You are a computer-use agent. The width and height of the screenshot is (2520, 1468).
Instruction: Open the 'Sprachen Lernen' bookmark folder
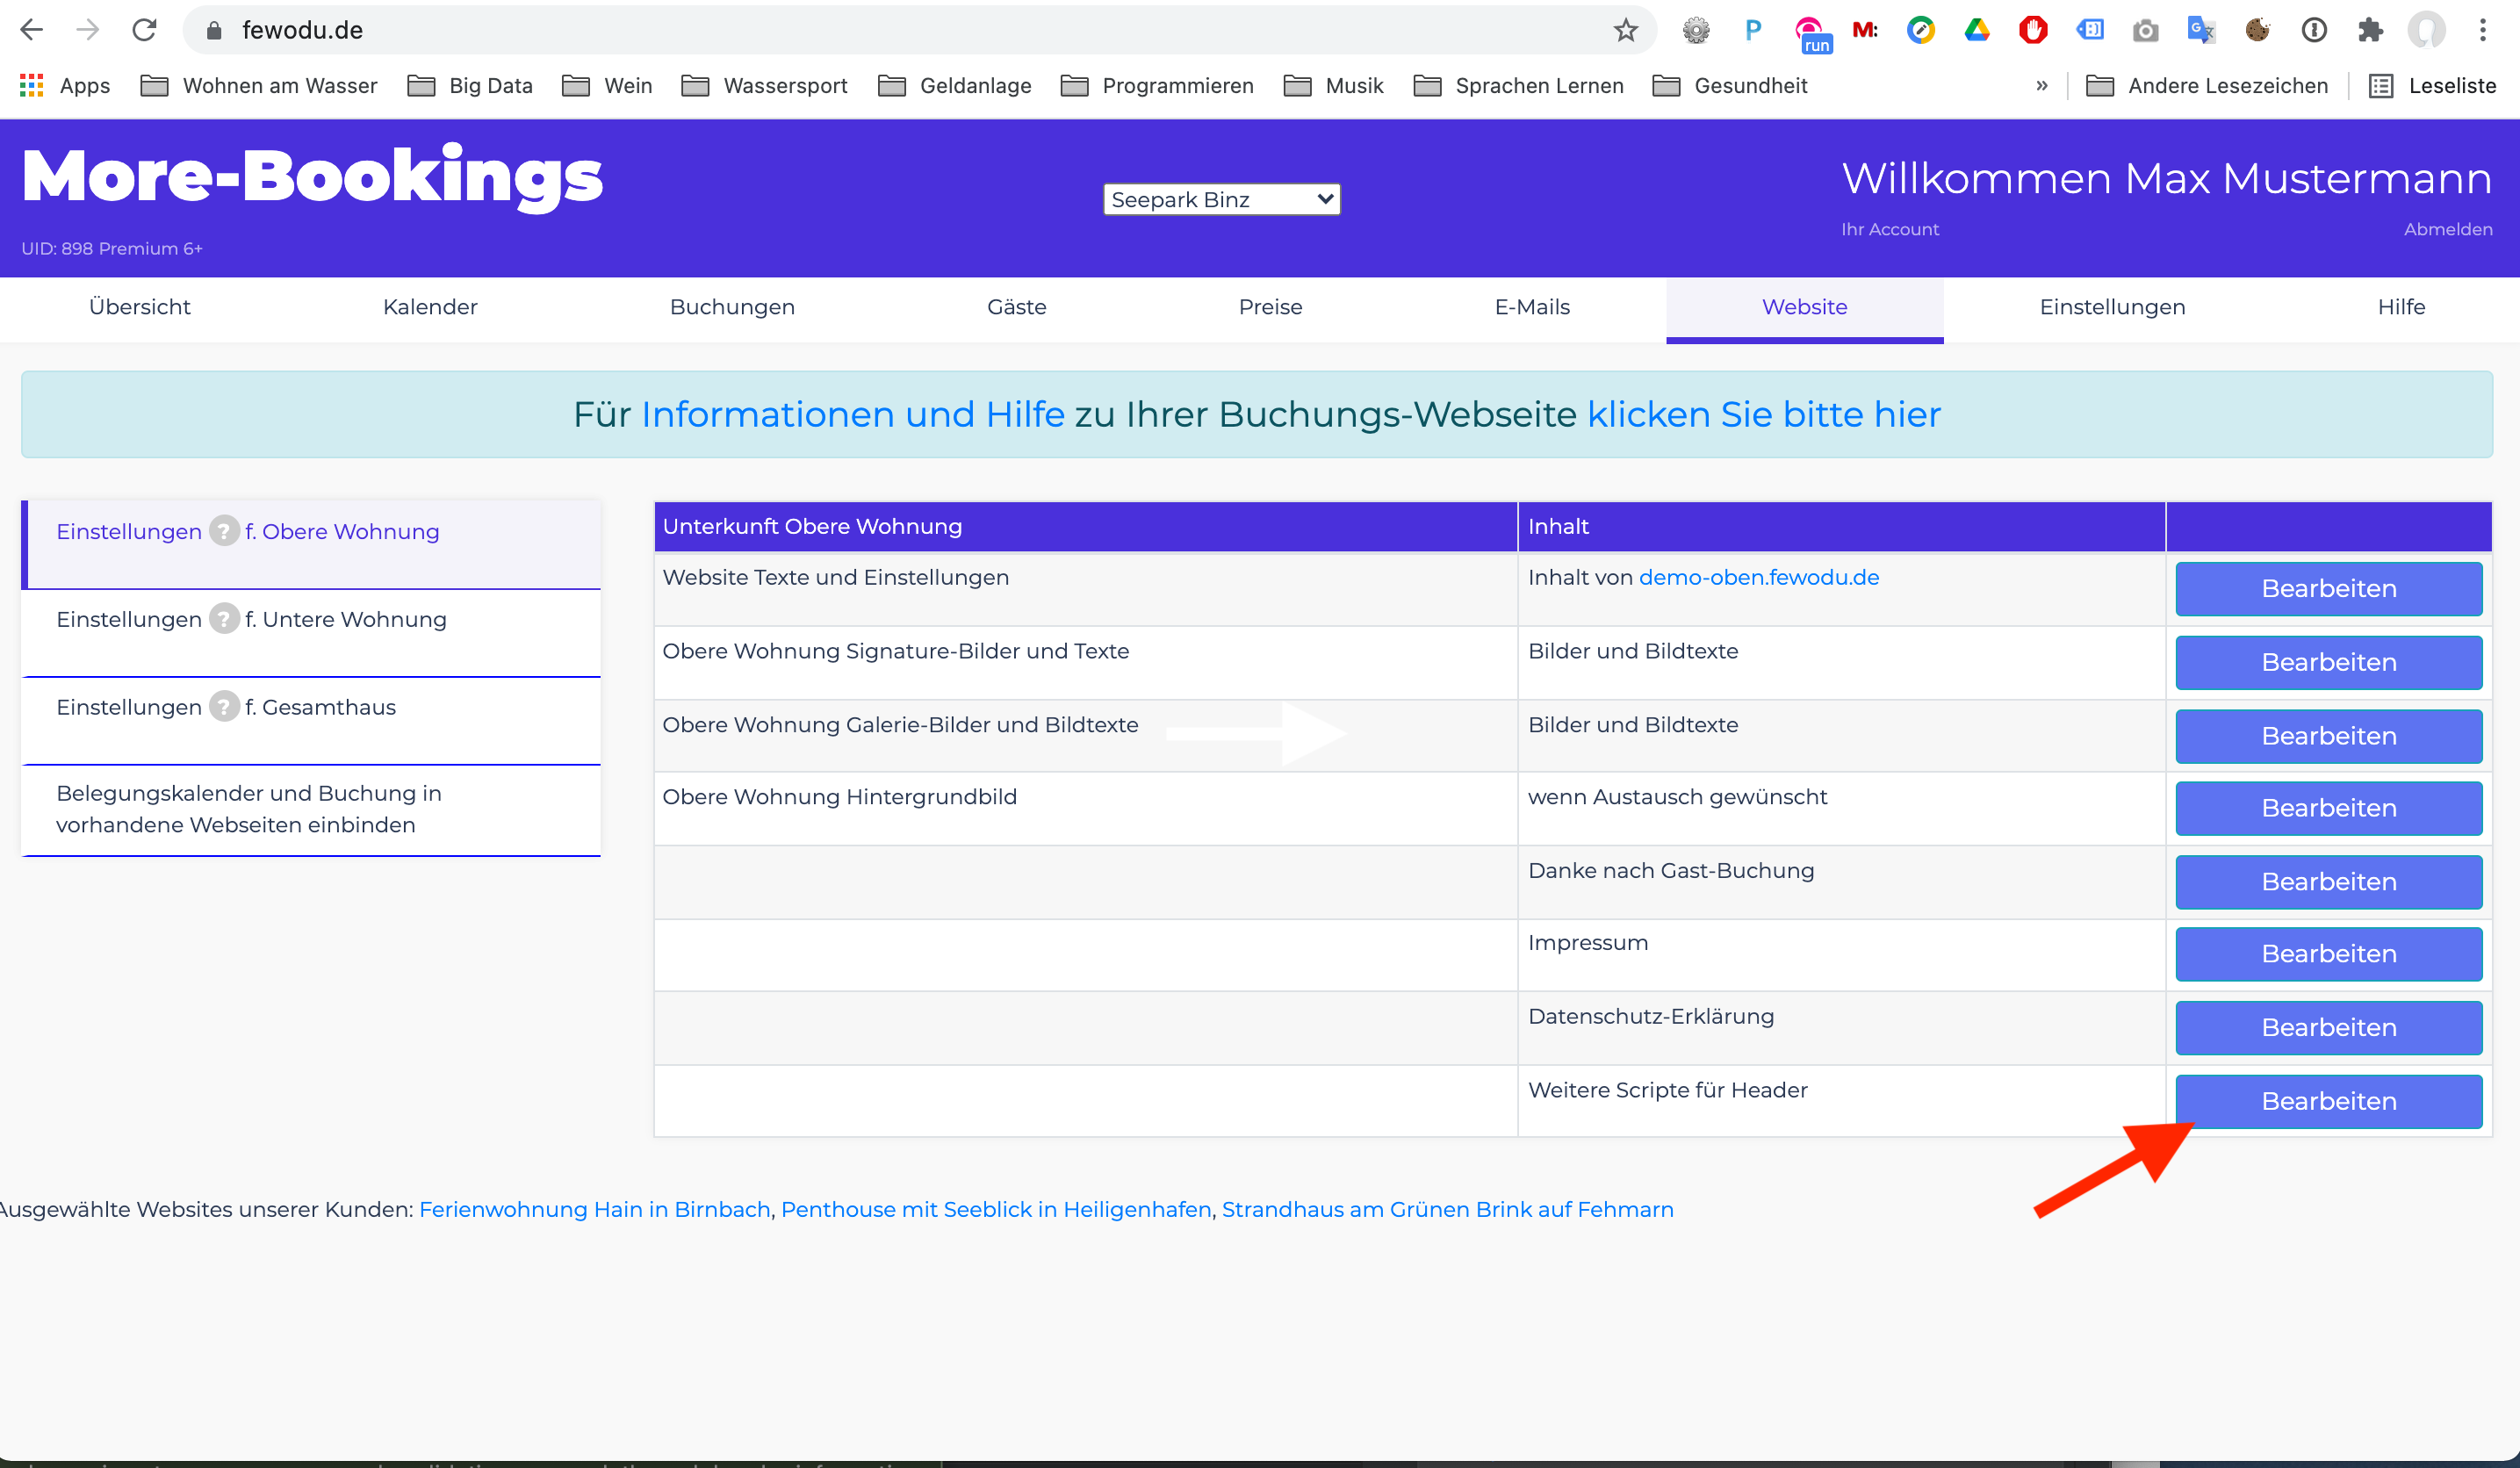coord(1518,86)
